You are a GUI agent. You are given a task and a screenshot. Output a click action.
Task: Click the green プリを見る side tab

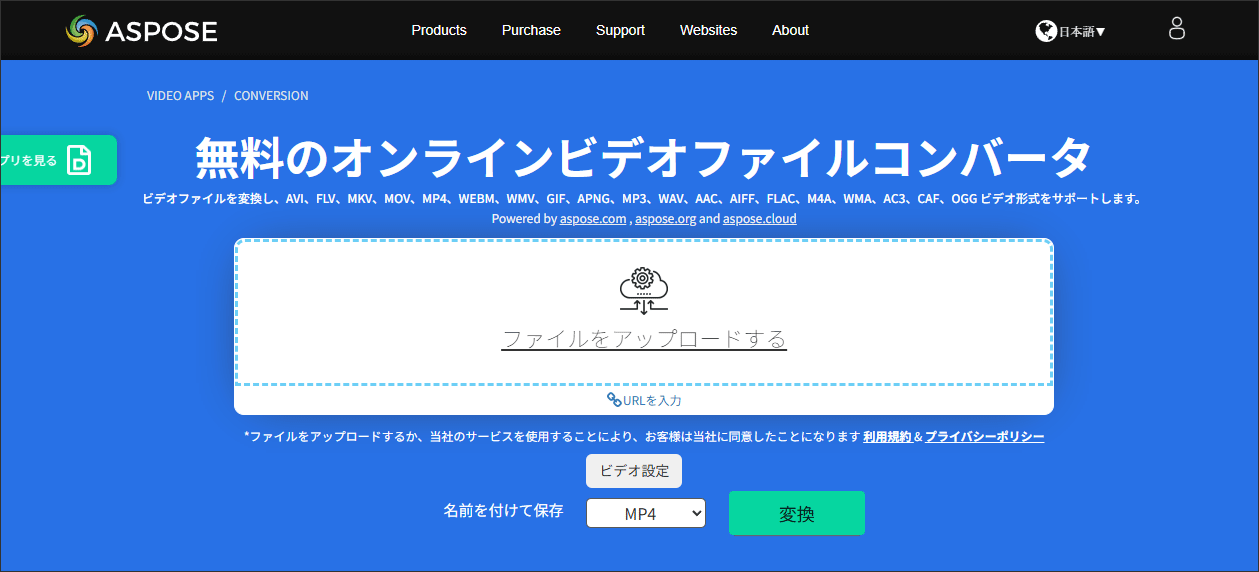click(x=58, y=160)
